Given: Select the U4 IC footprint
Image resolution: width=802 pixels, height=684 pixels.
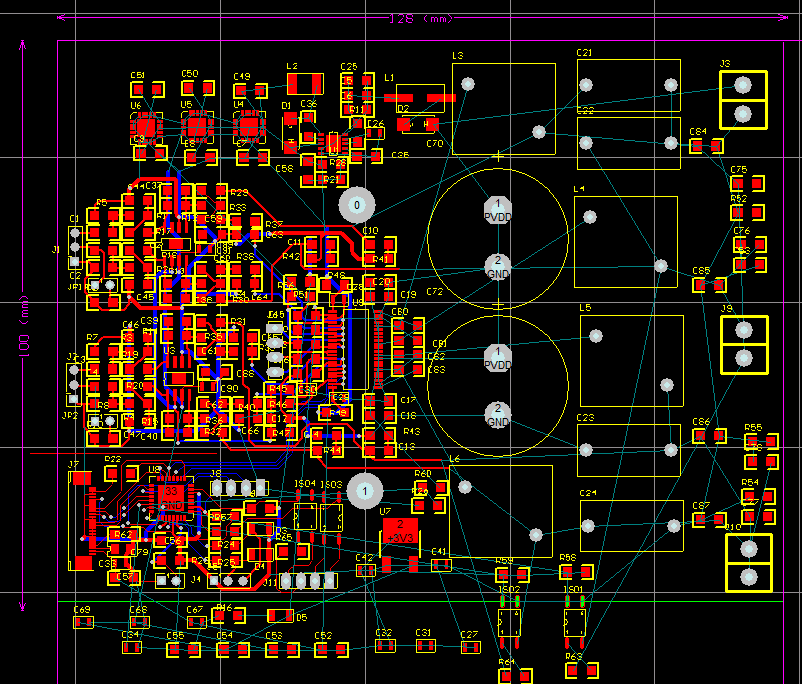Looking at the screenshot, I should pos(247,126).
